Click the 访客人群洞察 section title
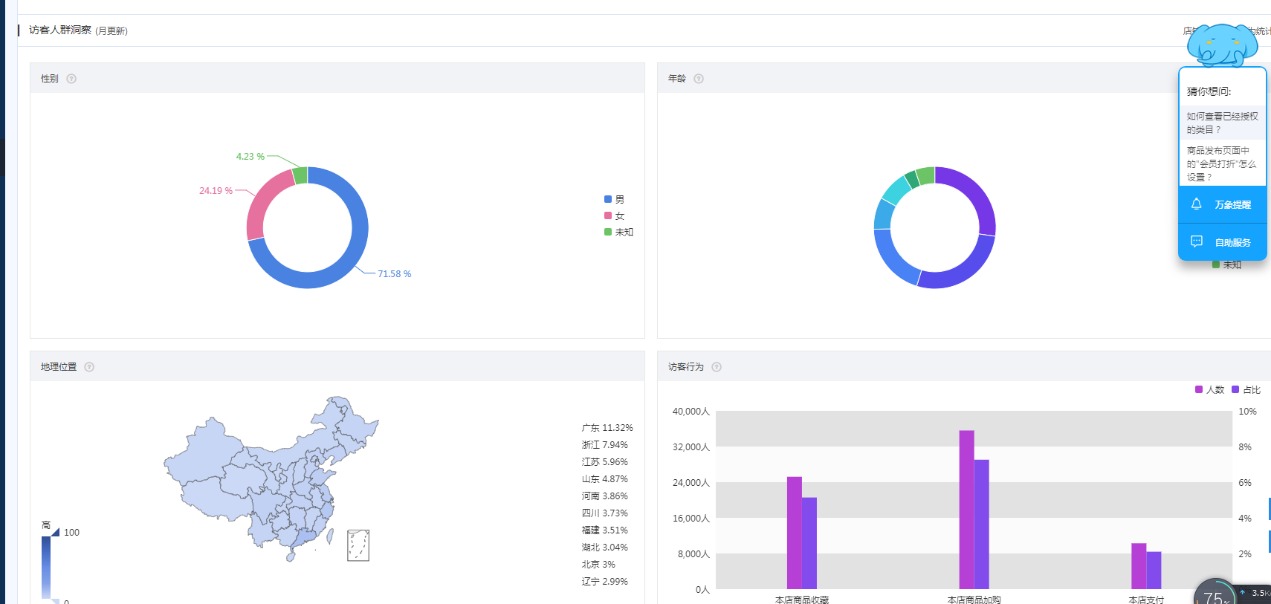The image size is (1271, 604). click(x=60, y=31)
